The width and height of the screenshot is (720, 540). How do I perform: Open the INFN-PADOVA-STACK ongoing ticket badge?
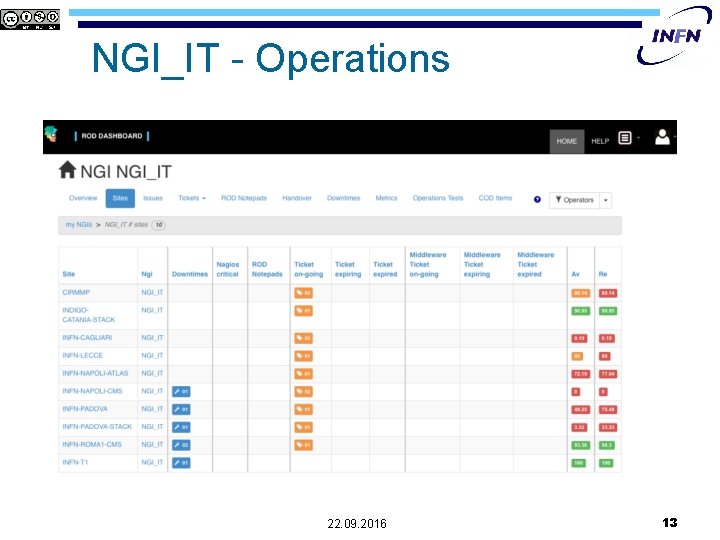tap(304, 427)
